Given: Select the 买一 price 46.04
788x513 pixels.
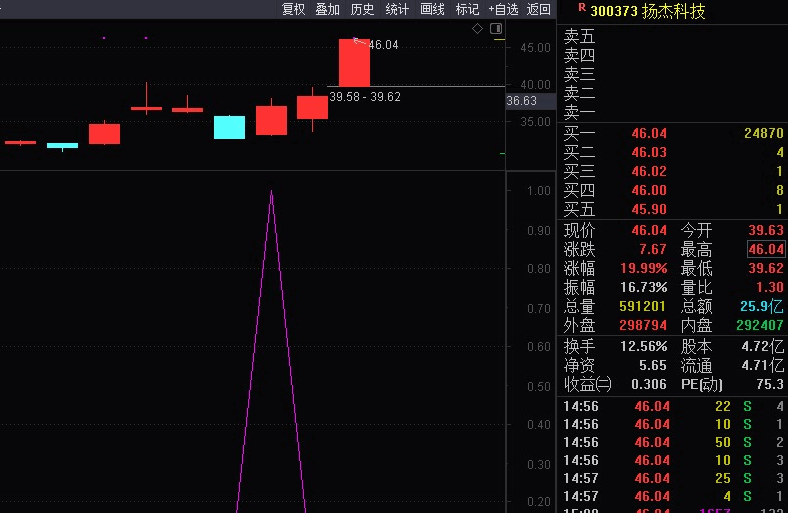Looking at the screenshot, I should (649, 133).
